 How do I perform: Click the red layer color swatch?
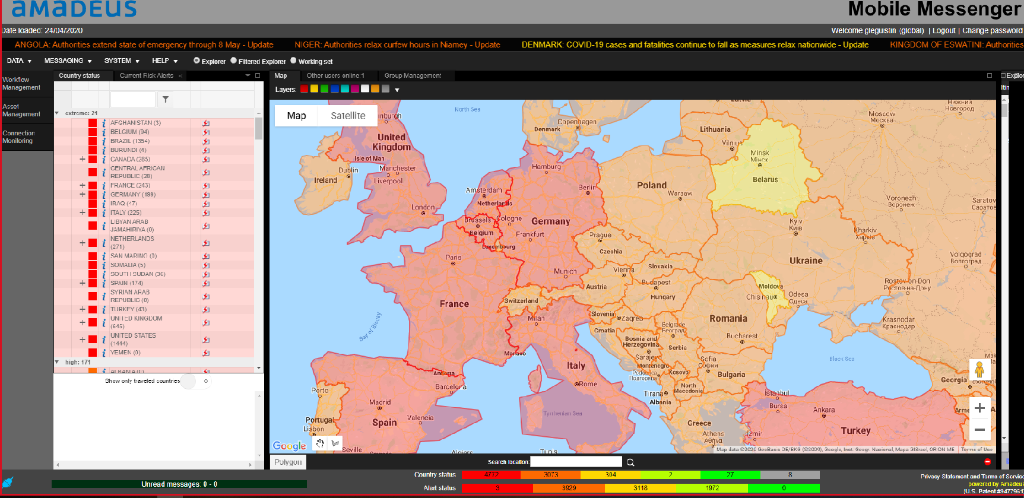point(304,90)
